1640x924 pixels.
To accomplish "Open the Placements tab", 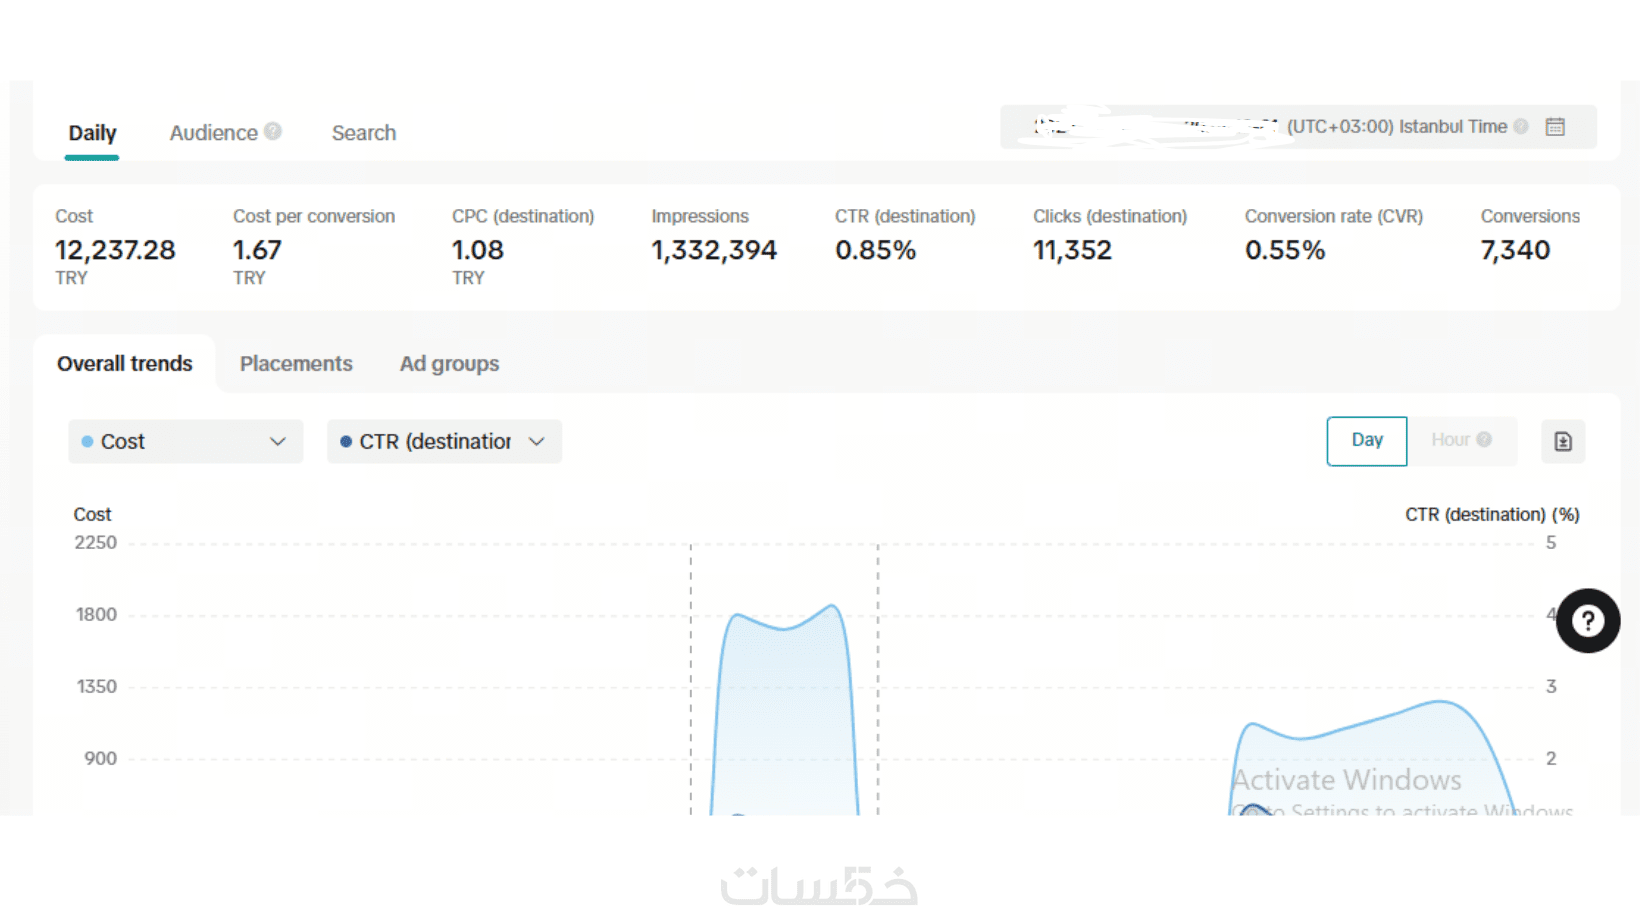I will click(296, 364).
